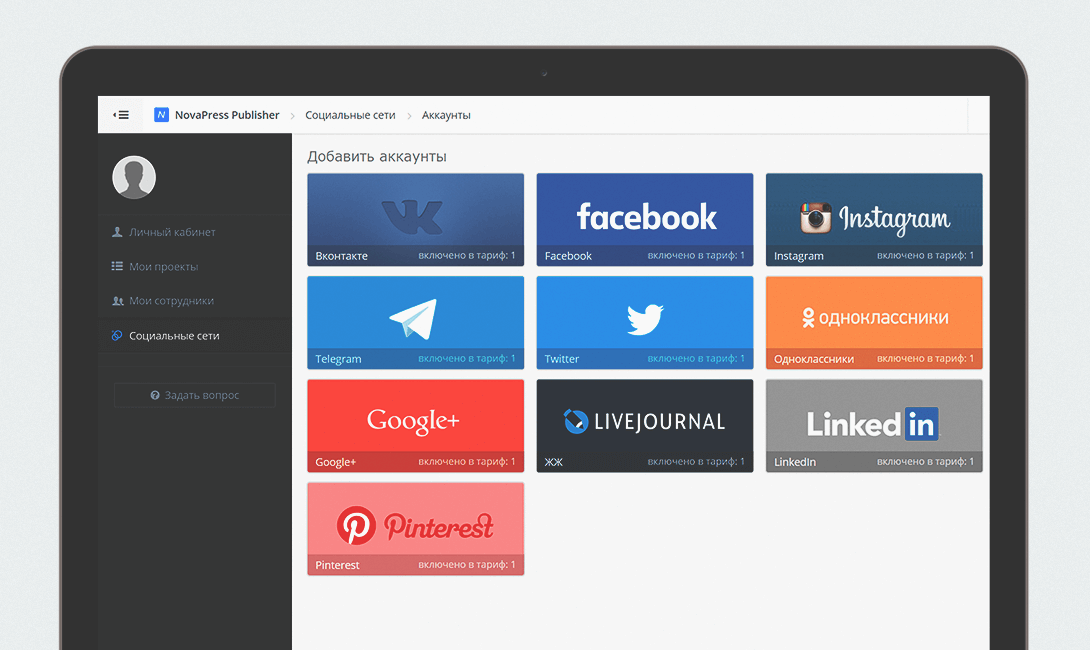
Task: Collapse sidebar with hamburger menu icon
Action: [121, 115]
